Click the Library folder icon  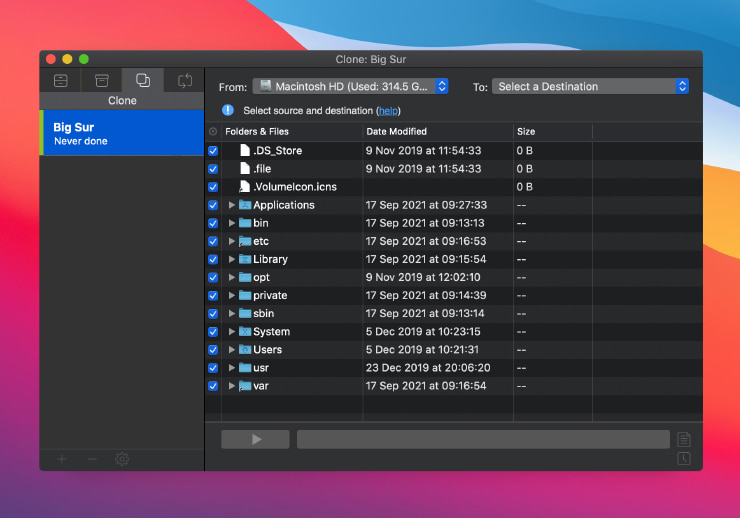(244, 259)
